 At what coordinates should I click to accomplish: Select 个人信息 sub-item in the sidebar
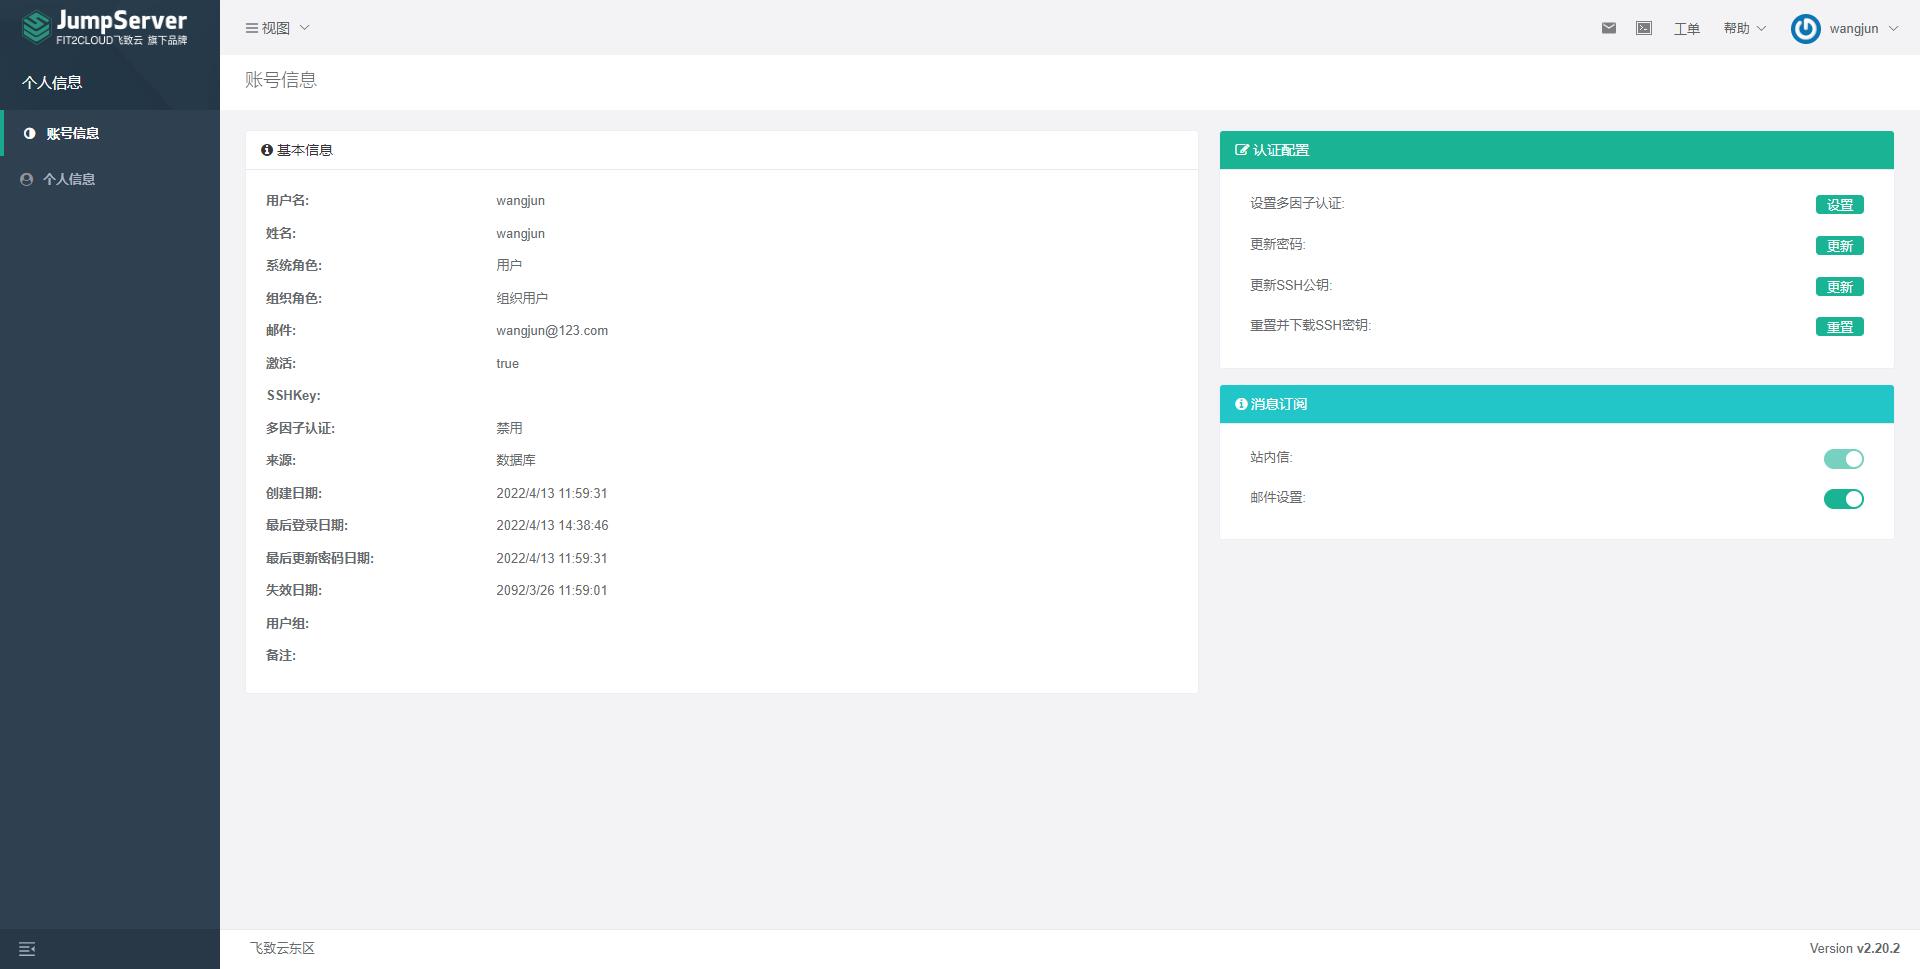[110, 179]
